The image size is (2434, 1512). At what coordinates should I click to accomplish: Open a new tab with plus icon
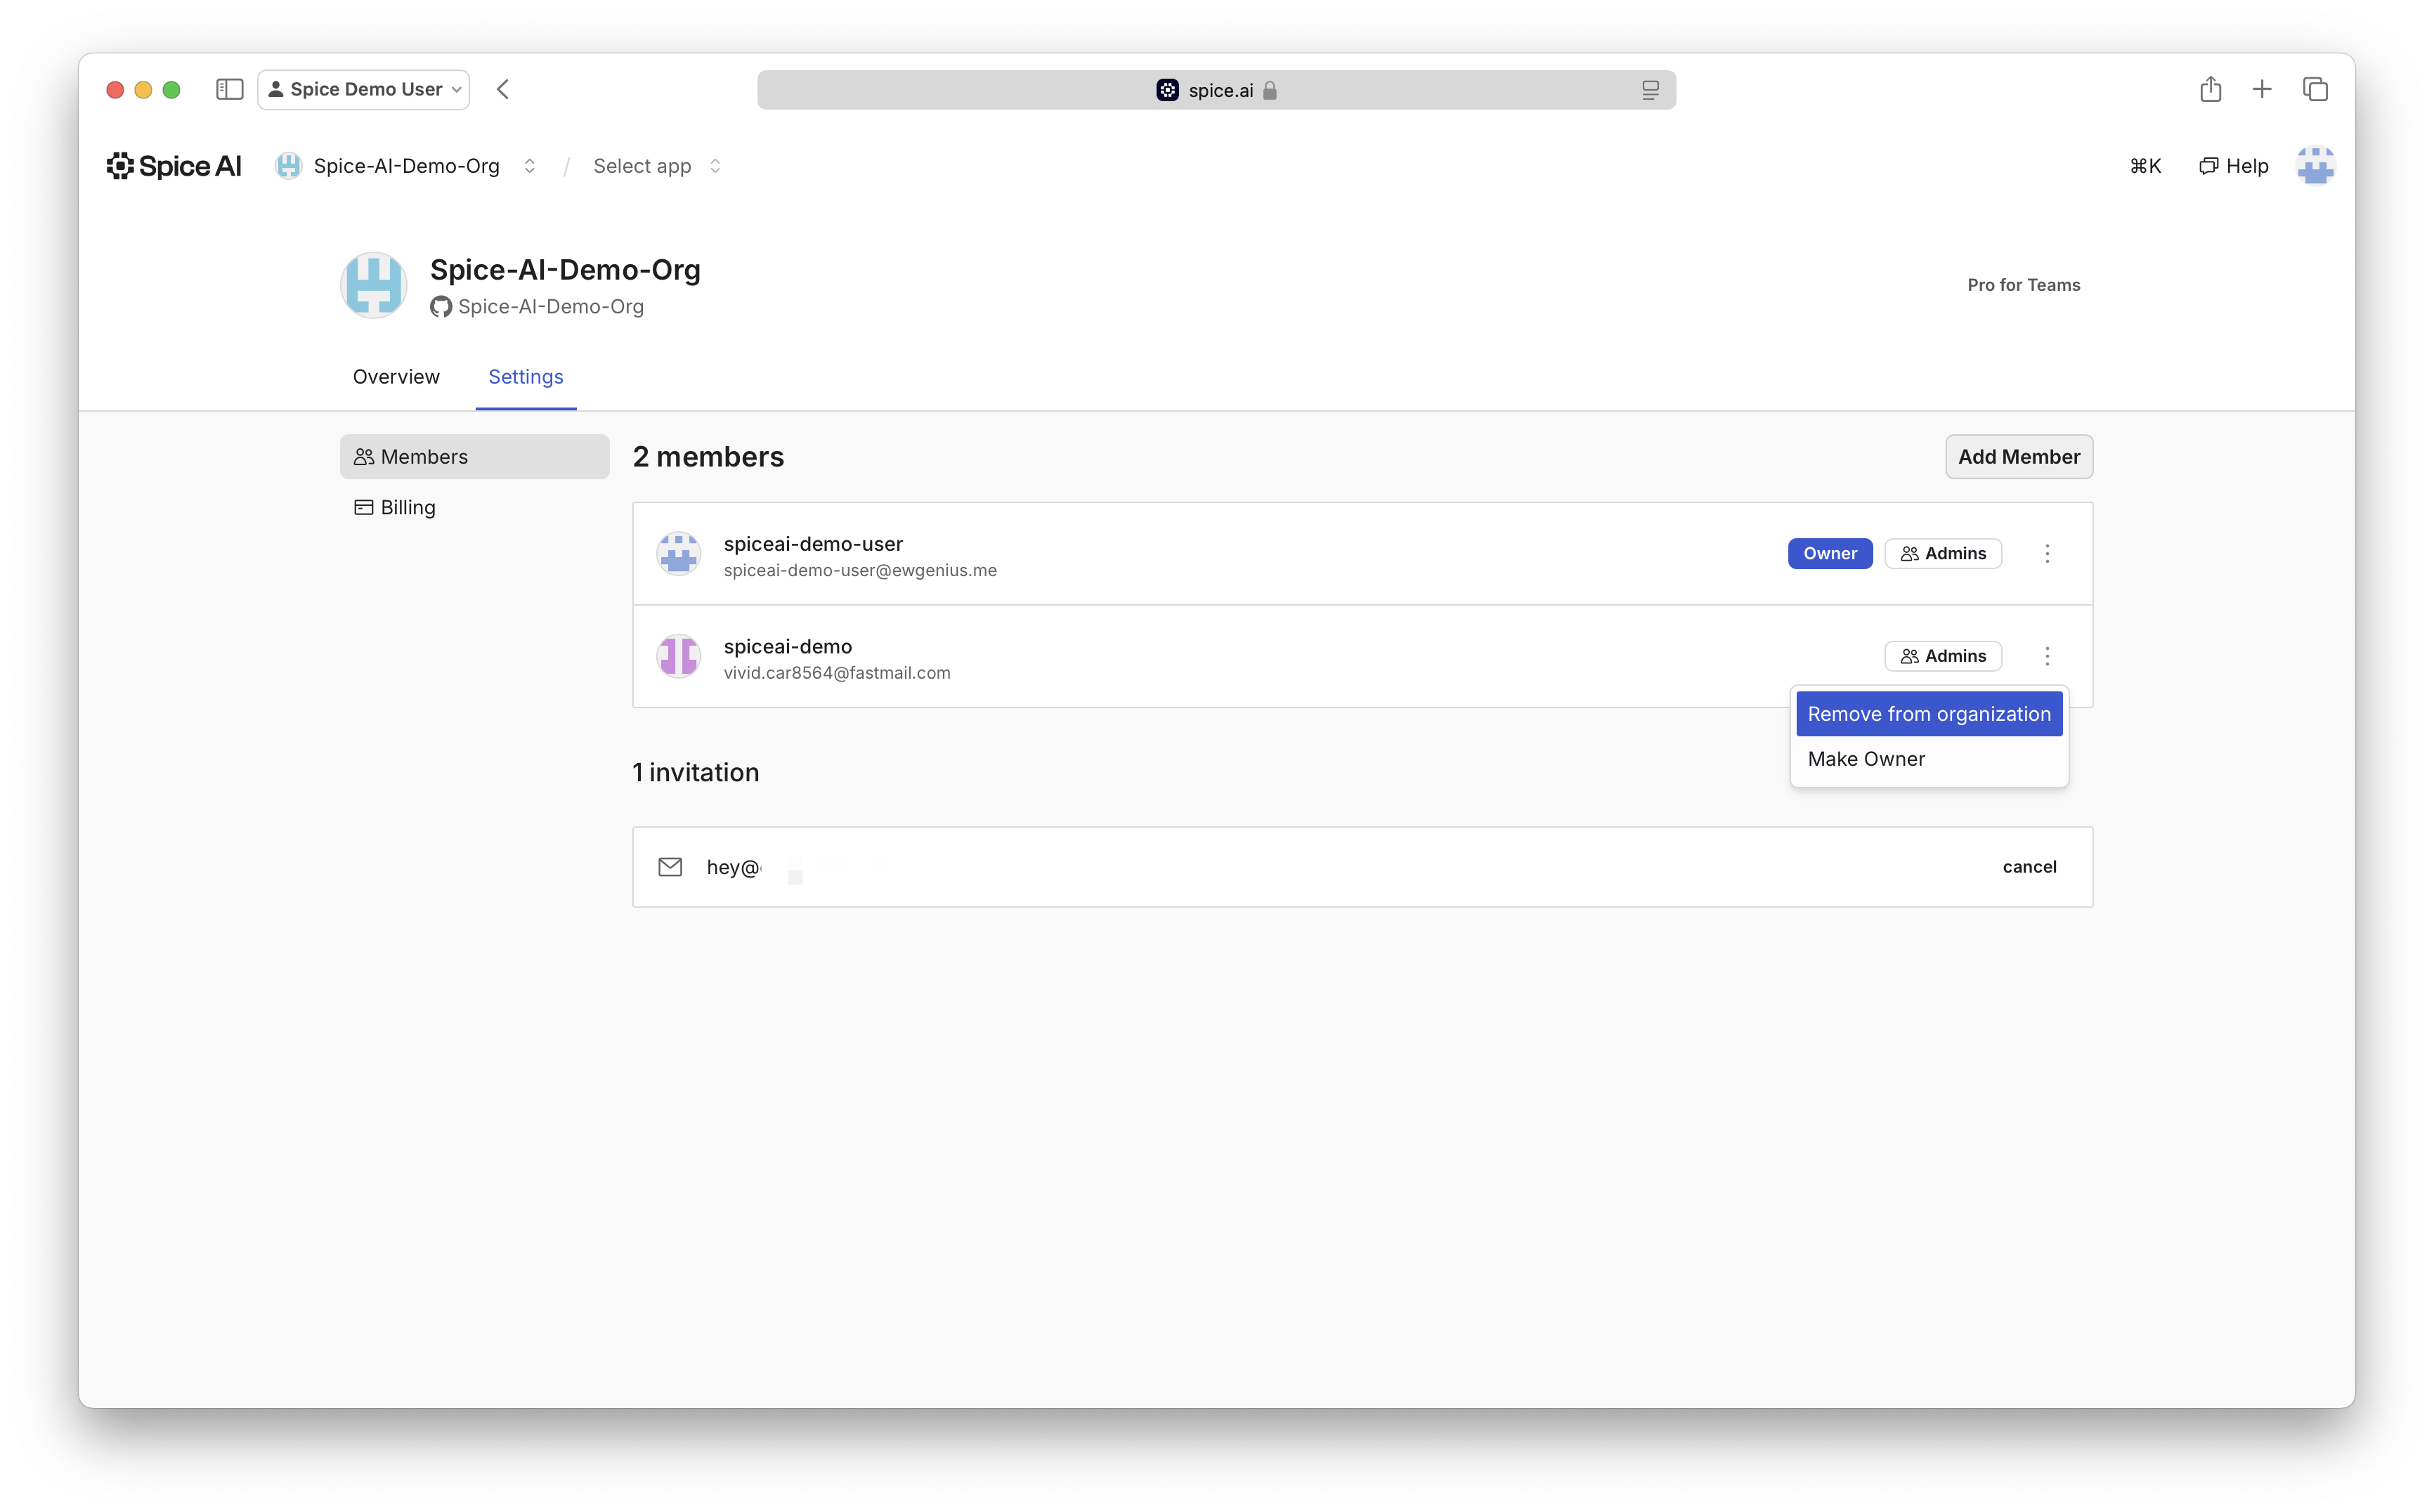(2262, 89)
